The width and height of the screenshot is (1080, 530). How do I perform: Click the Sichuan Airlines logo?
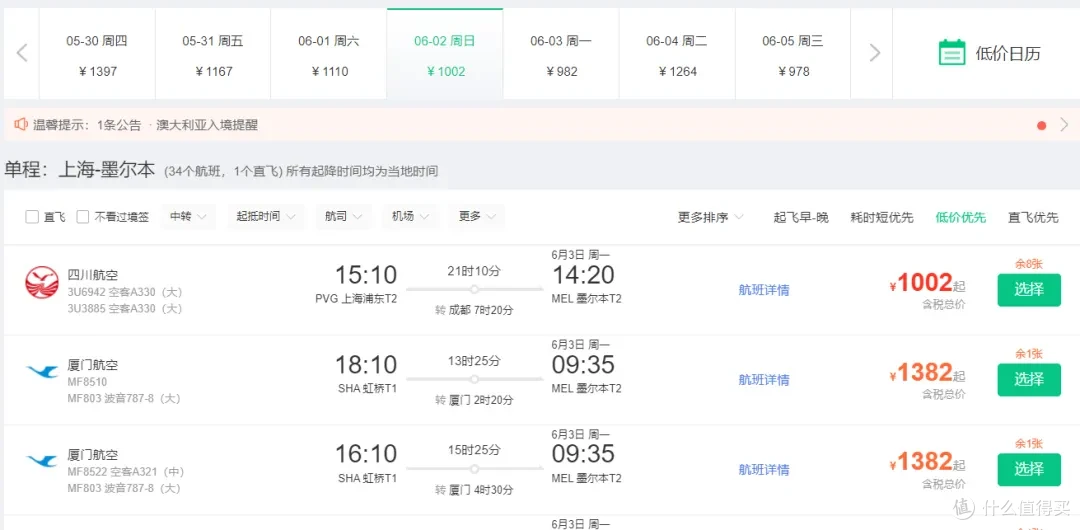pyautogui.click(x=42, y=283)
